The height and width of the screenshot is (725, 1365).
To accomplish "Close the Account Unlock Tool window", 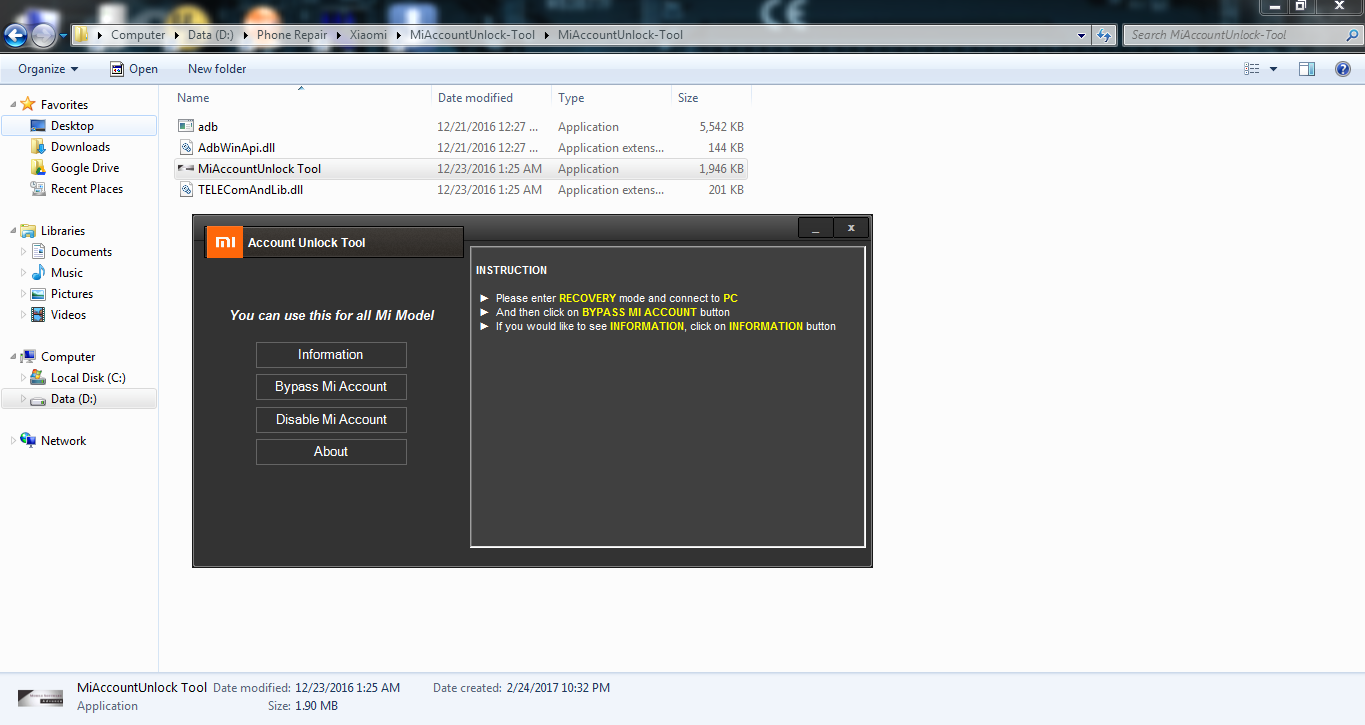I will point(851,228).
